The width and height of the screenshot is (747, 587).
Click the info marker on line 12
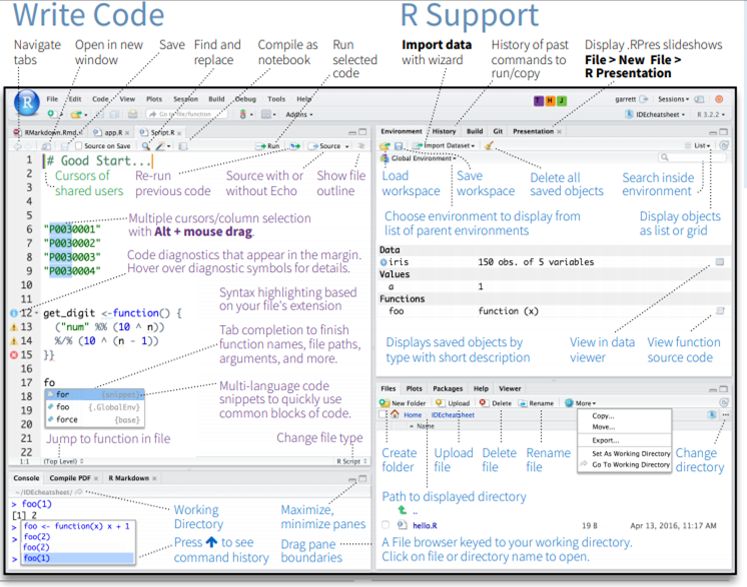tap(14, 313)
